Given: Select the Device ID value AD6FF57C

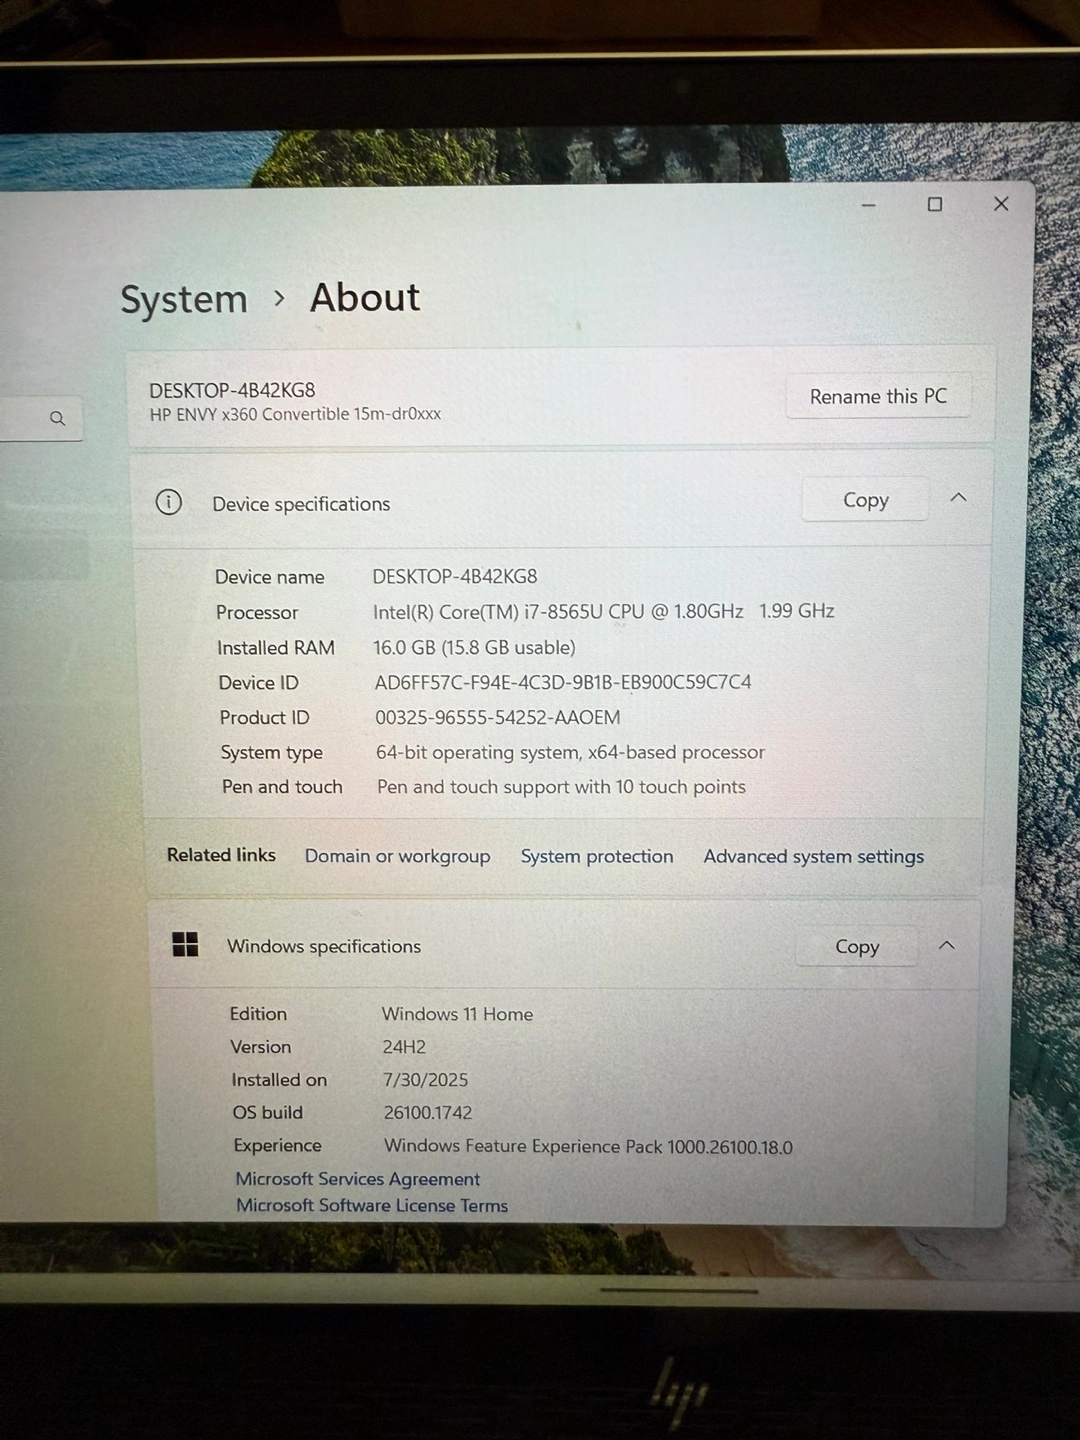Looking at the screenshot, I should click(x=563, y=682).
